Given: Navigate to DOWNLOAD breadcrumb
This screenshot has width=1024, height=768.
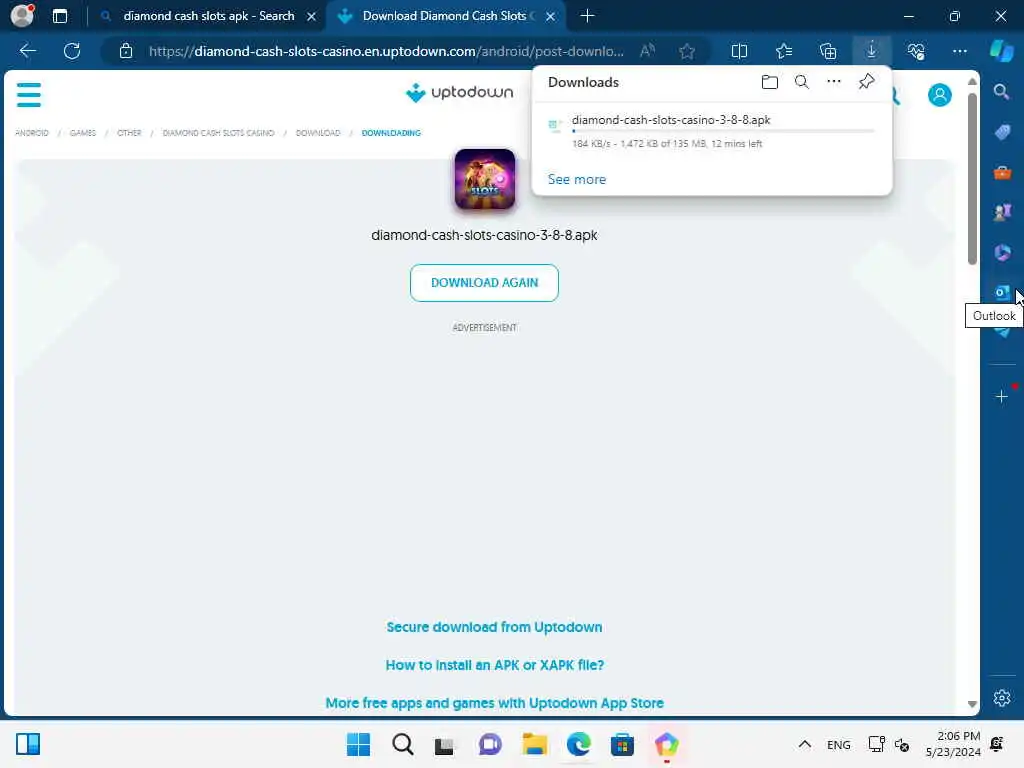Looking at the screenshot, I should point(318,133).
